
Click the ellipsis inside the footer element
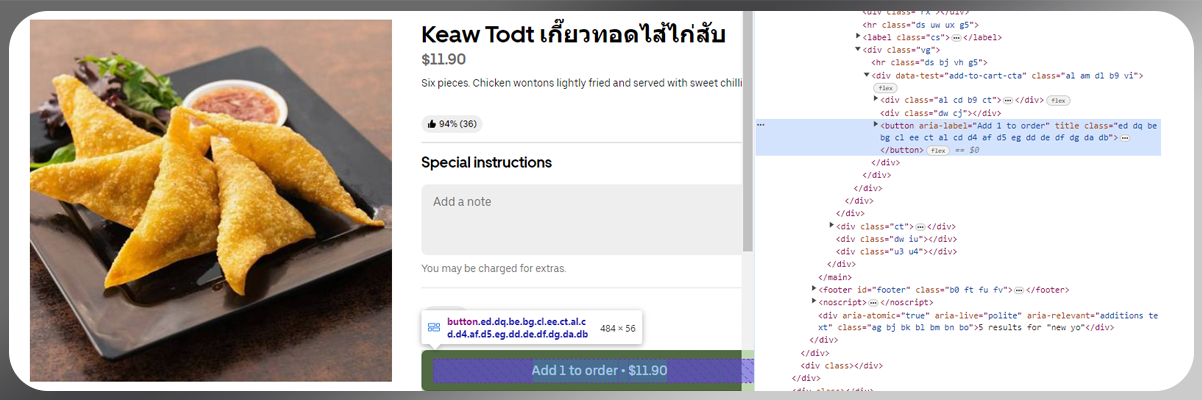(x=1019, y=290)
